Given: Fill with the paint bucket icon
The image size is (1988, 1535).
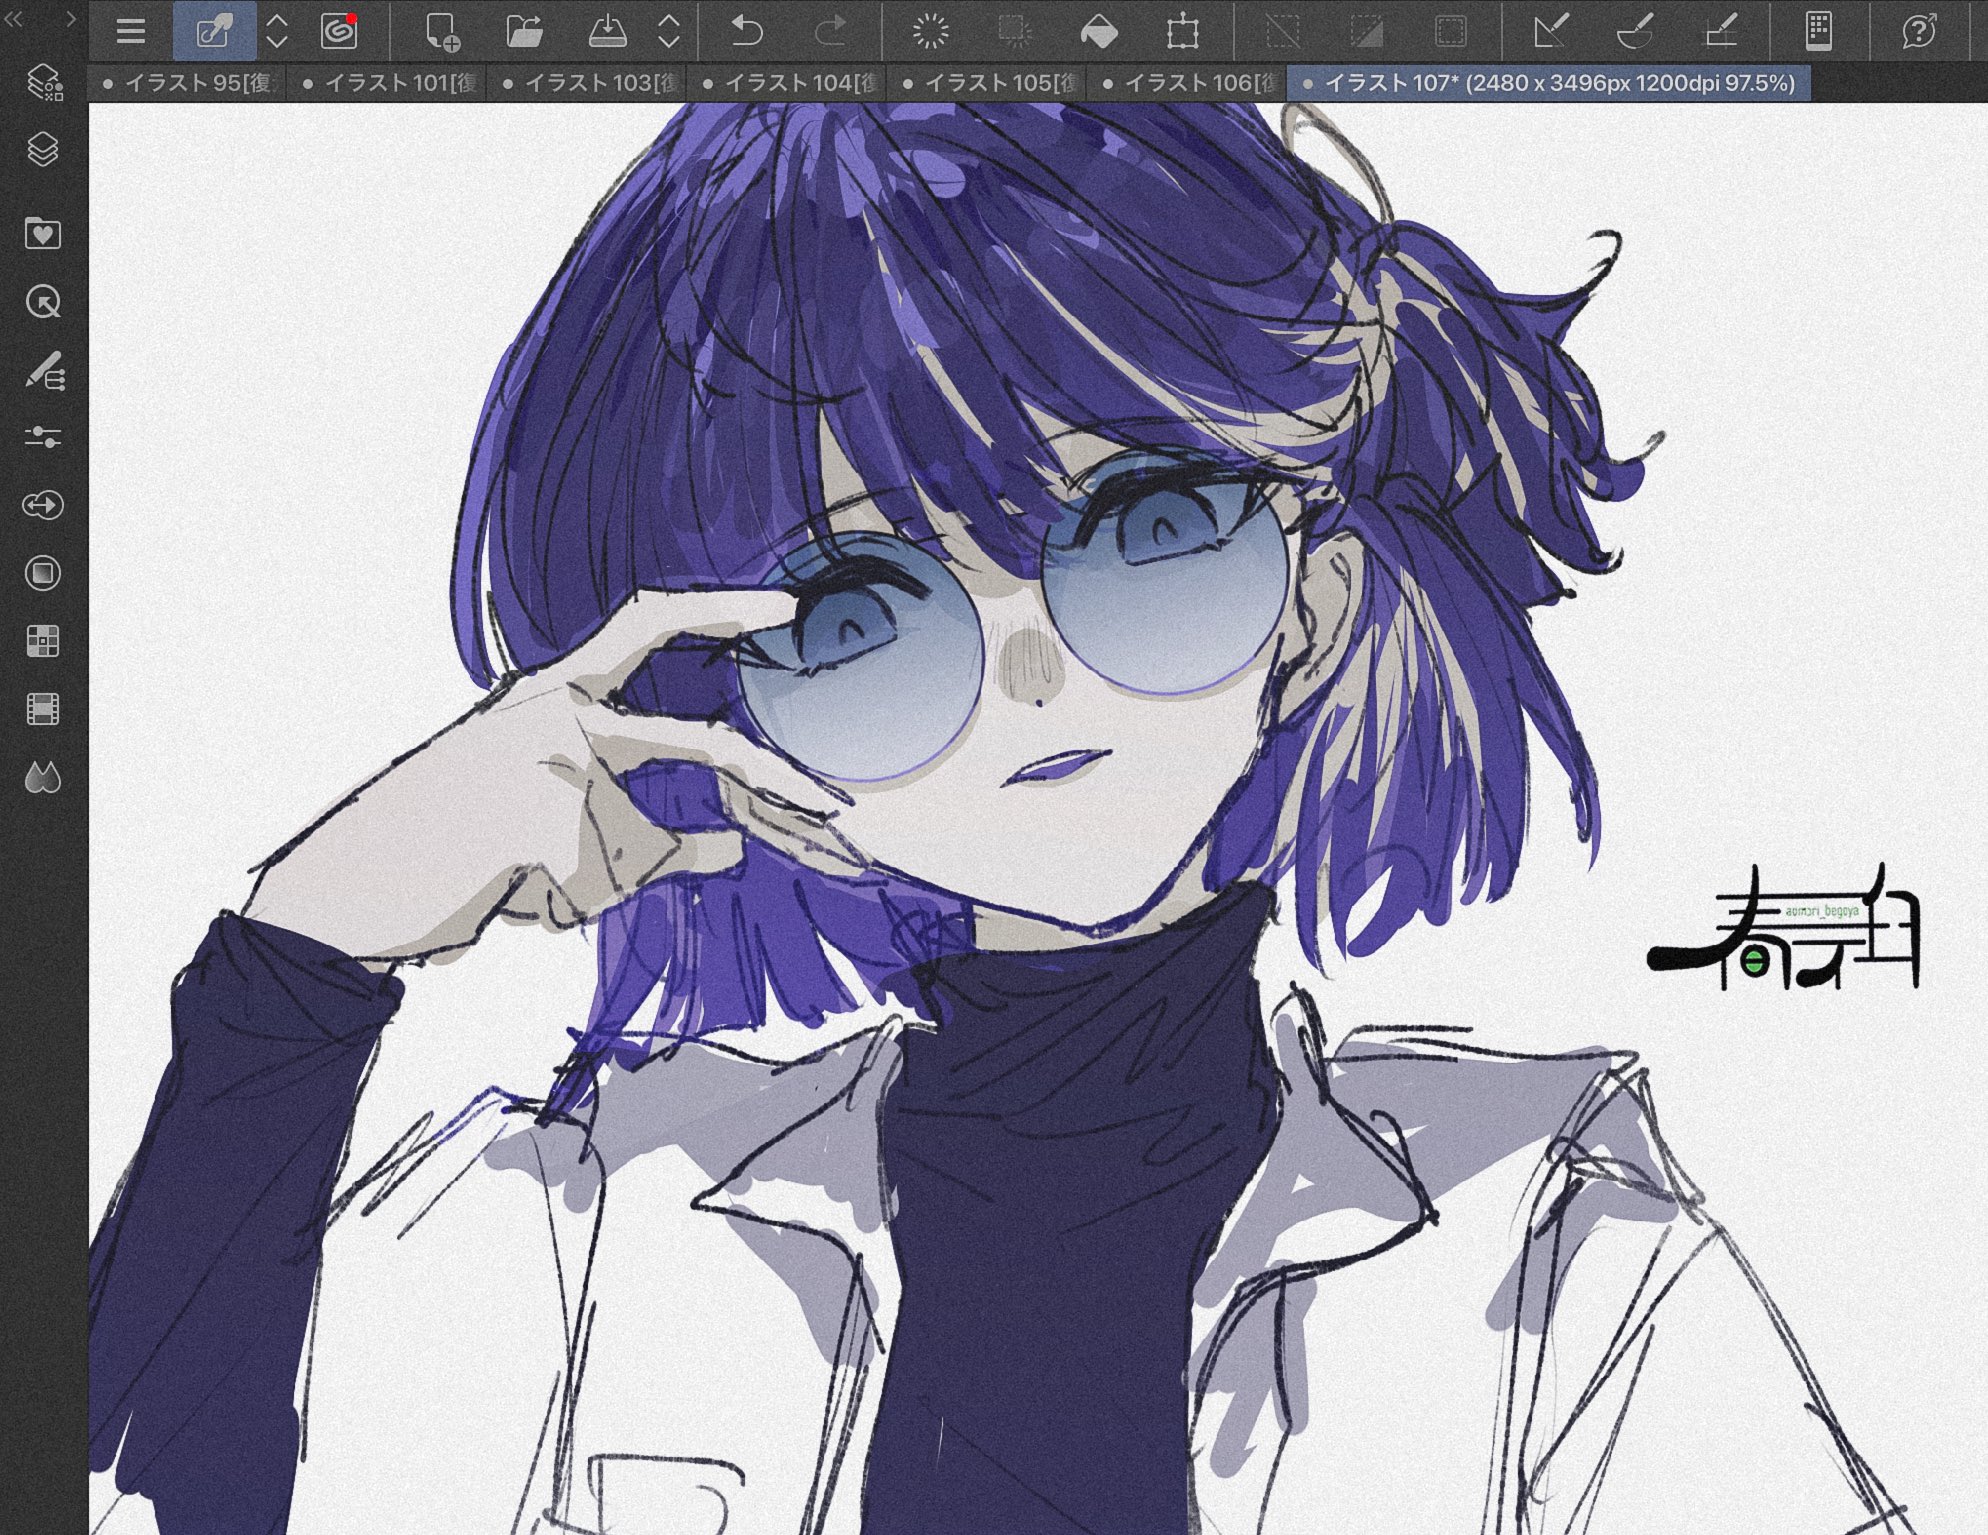Looking at the screenshot, I should point(1099,31).
